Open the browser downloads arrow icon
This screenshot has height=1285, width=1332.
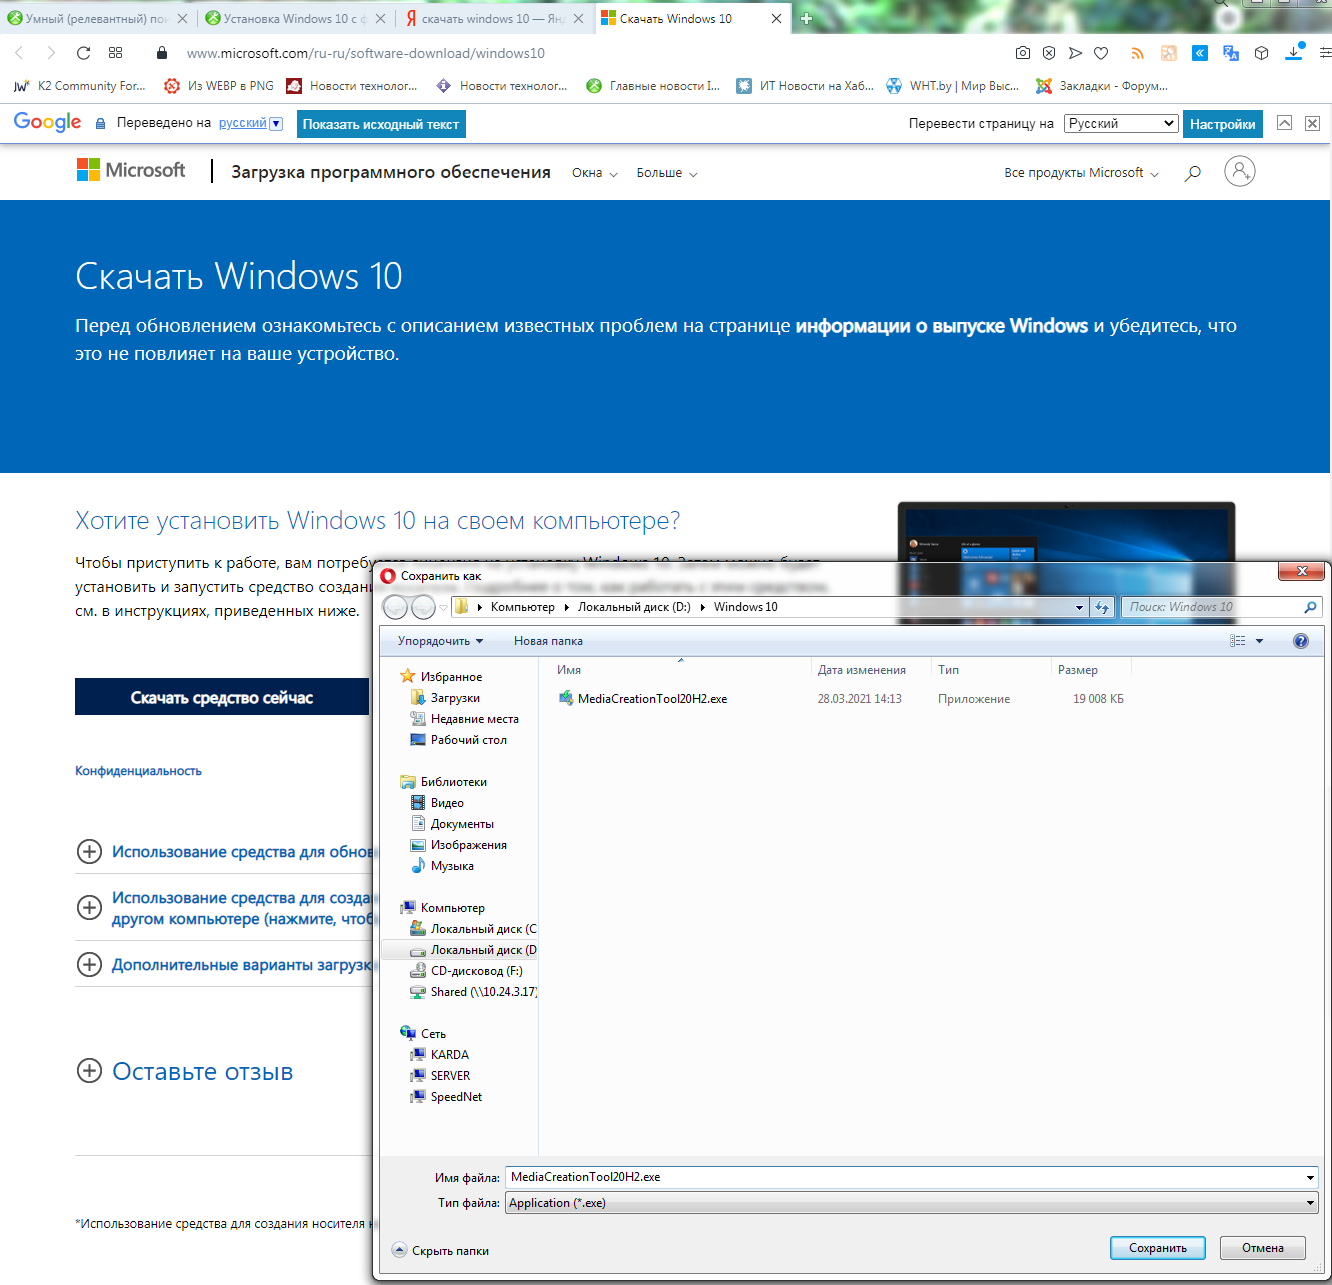tap(1294, 53)
